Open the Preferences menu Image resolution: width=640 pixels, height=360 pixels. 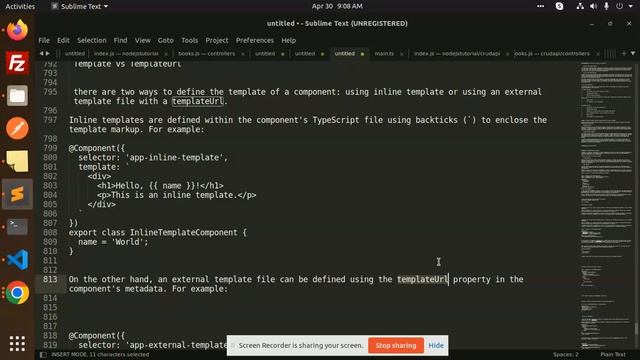point(255,40)
